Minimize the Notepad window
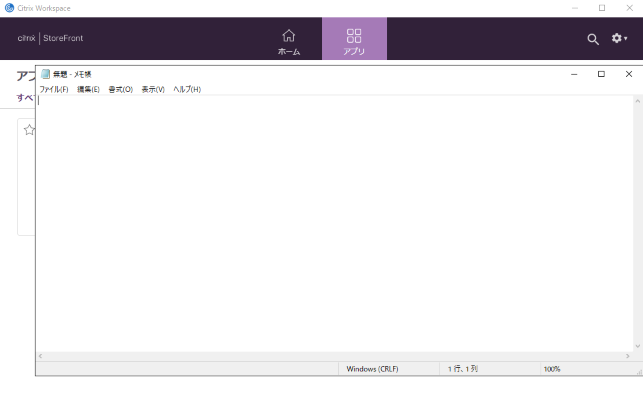 pos(574,74)
